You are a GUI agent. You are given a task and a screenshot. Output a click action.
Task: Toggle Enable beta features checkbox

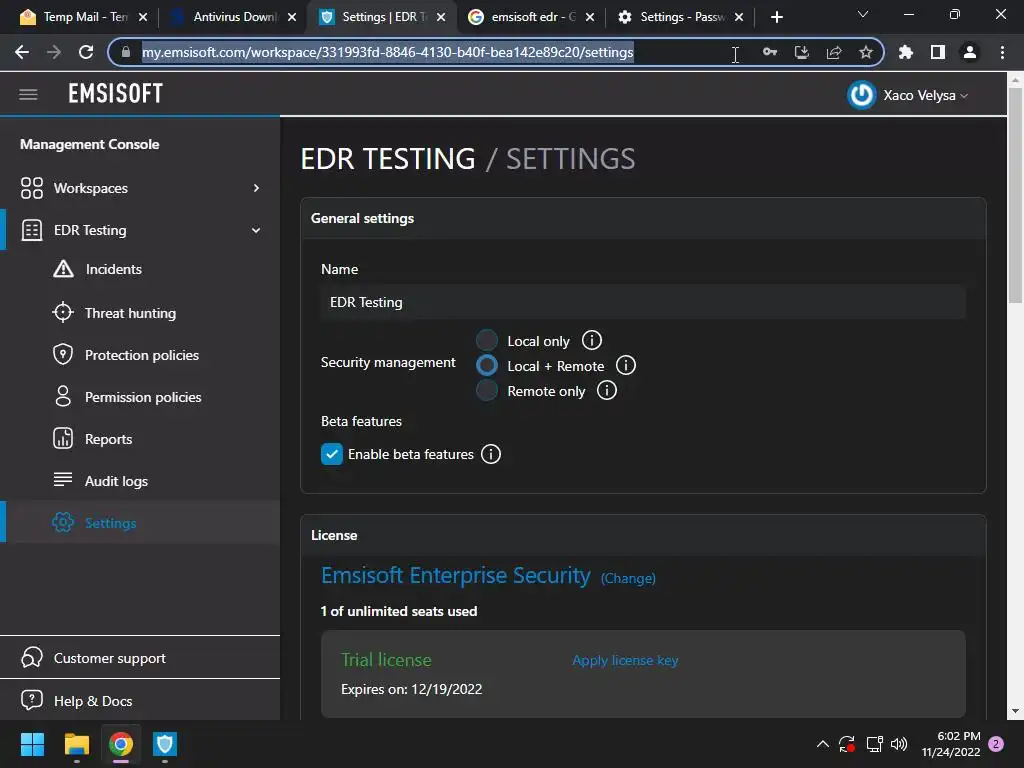(332, 454)
